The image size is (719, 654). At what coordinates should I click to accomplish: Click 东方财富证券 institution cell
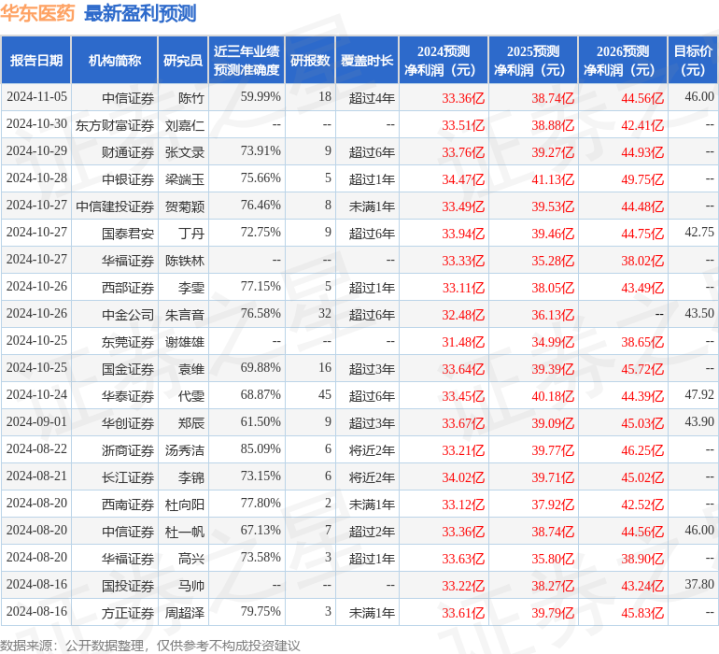point(115,125)
